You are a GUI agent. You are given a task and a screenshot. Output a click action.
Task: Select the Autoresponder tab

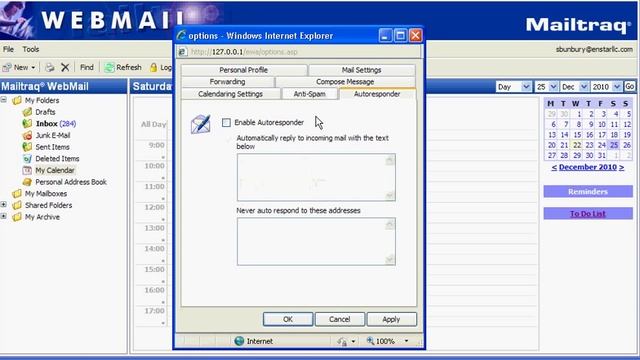point(377,94)
